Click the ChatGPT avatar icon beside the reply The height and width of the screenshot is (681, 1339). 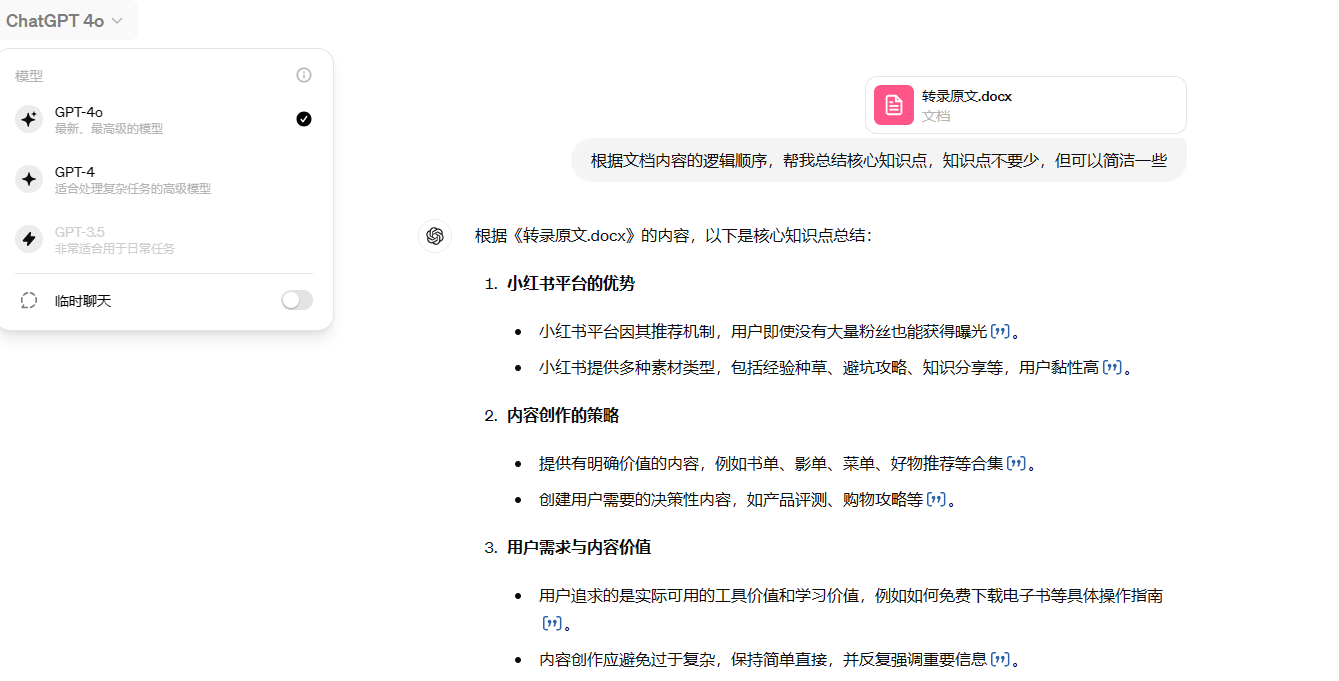coord(435,236)
